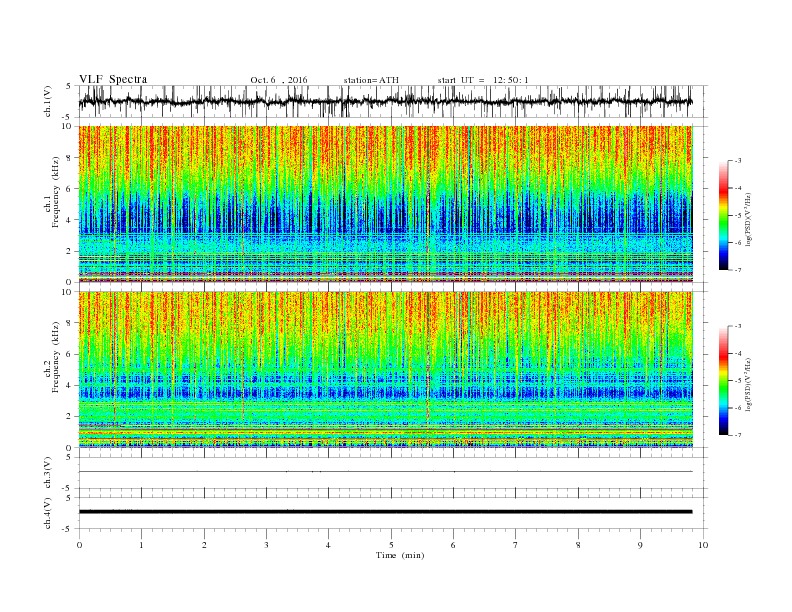Click the time axis tick label "6"
Image resolution: width=792 pixels, height=612 pixels.
coord(453,545)
